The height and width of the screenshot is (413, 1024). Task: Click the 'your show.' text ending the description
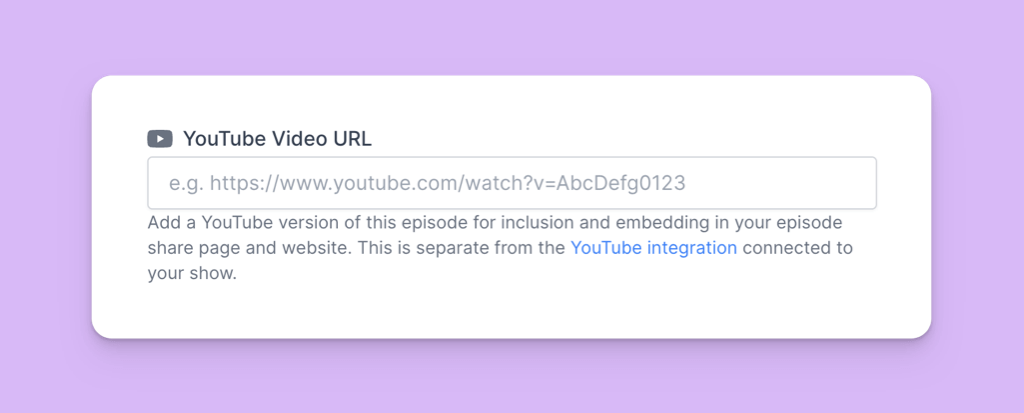[x=192, y=273]
